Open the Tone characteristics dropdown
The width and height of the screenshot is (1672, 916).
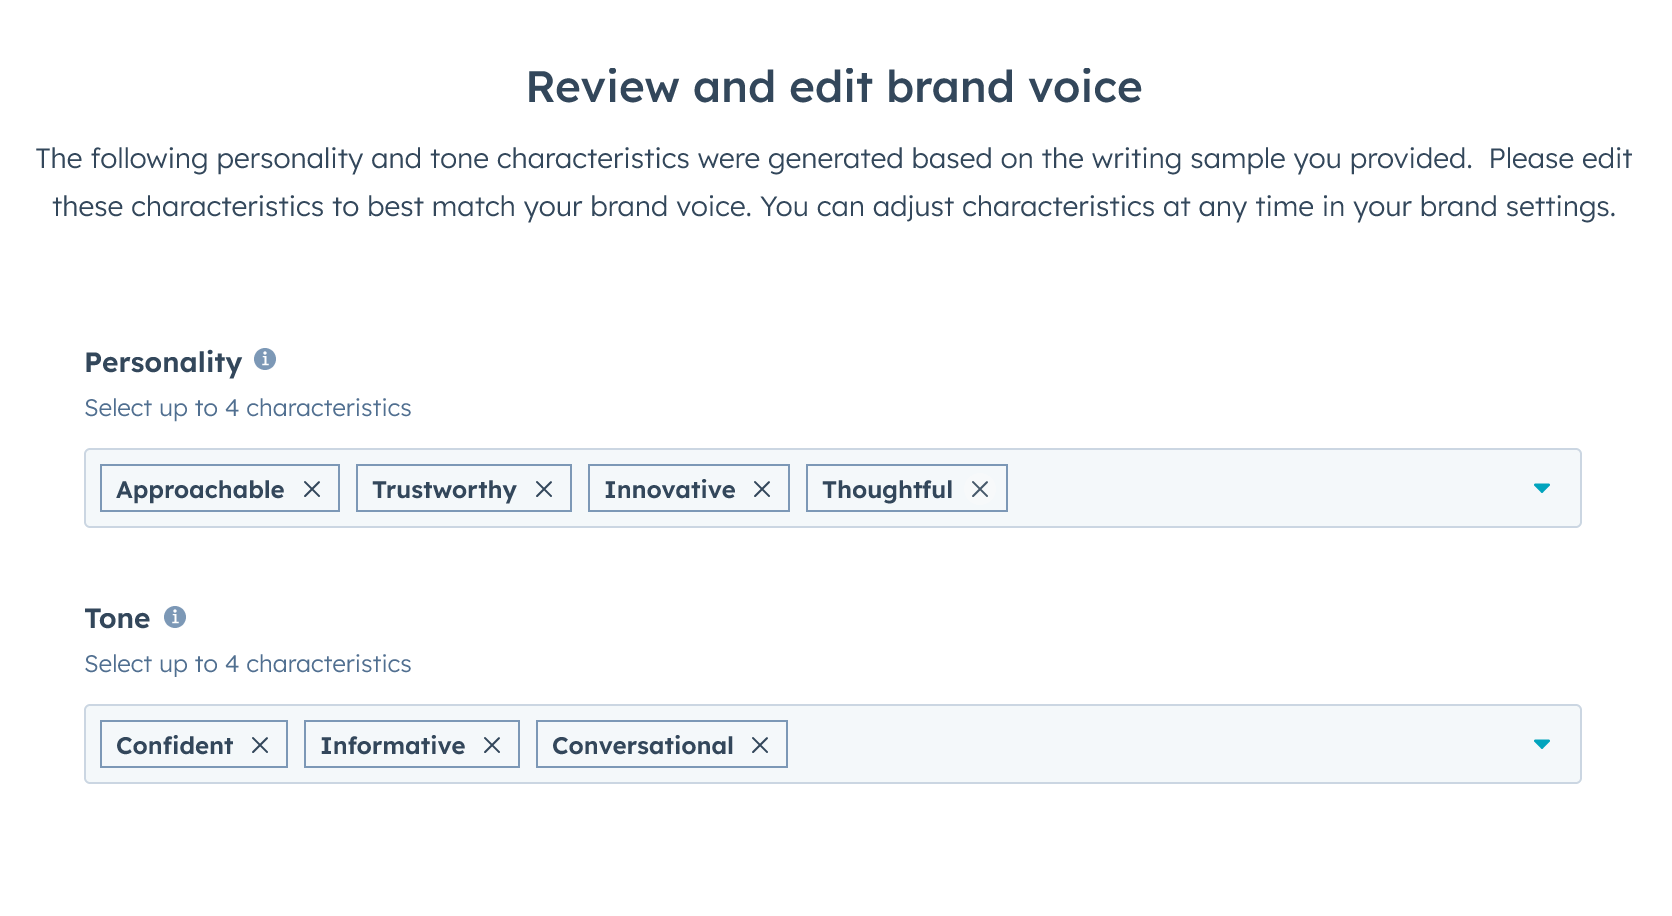(1543, 744)
